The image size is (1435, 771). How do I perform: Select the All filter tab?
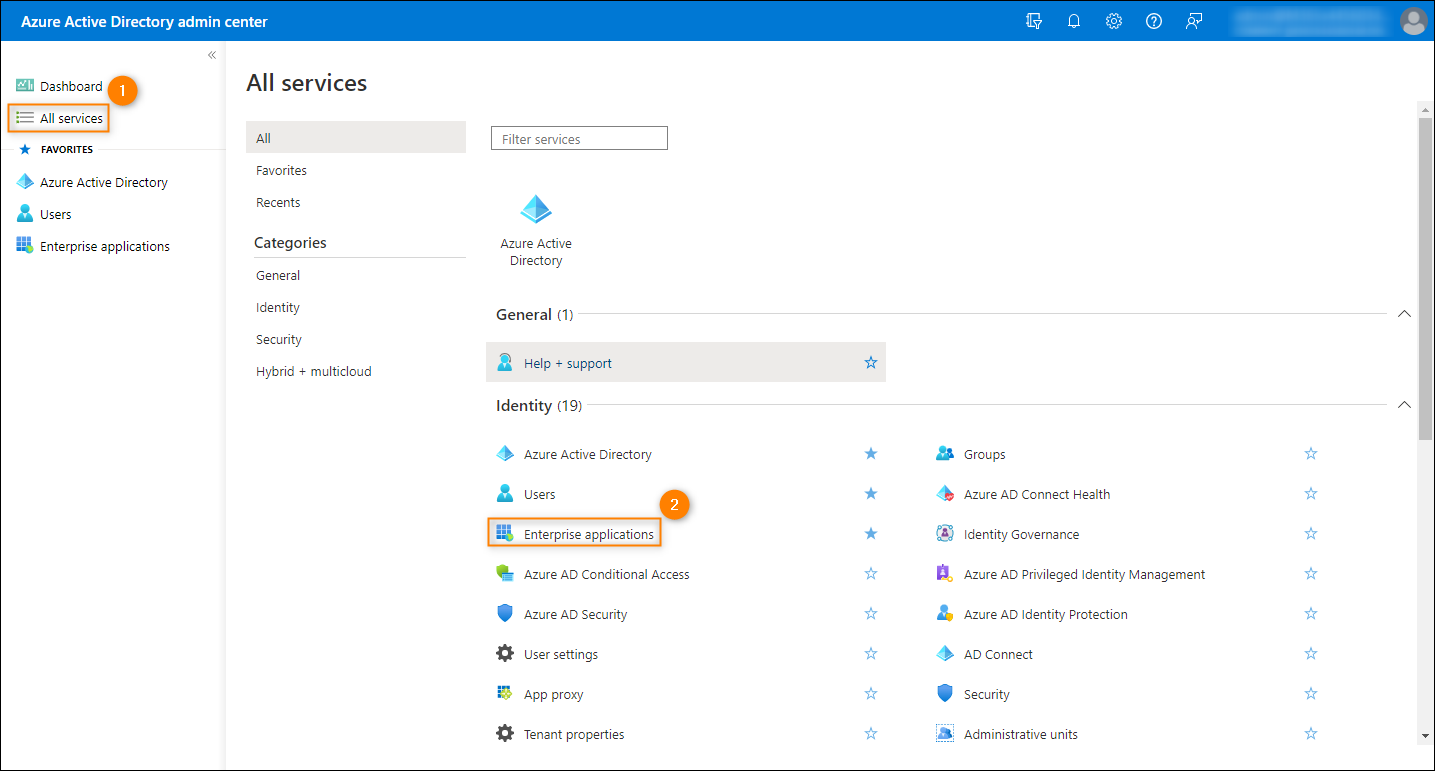pos(356,138)
